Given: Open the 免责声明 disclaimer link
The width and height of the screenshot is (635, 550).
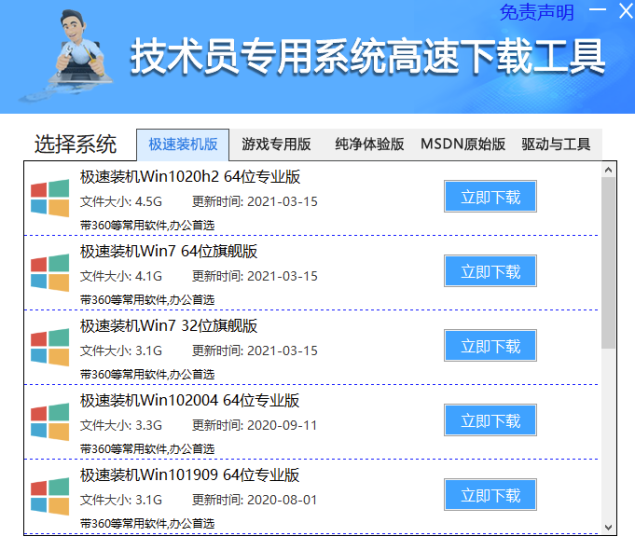Looking at the screenshot, I should 537,13.
